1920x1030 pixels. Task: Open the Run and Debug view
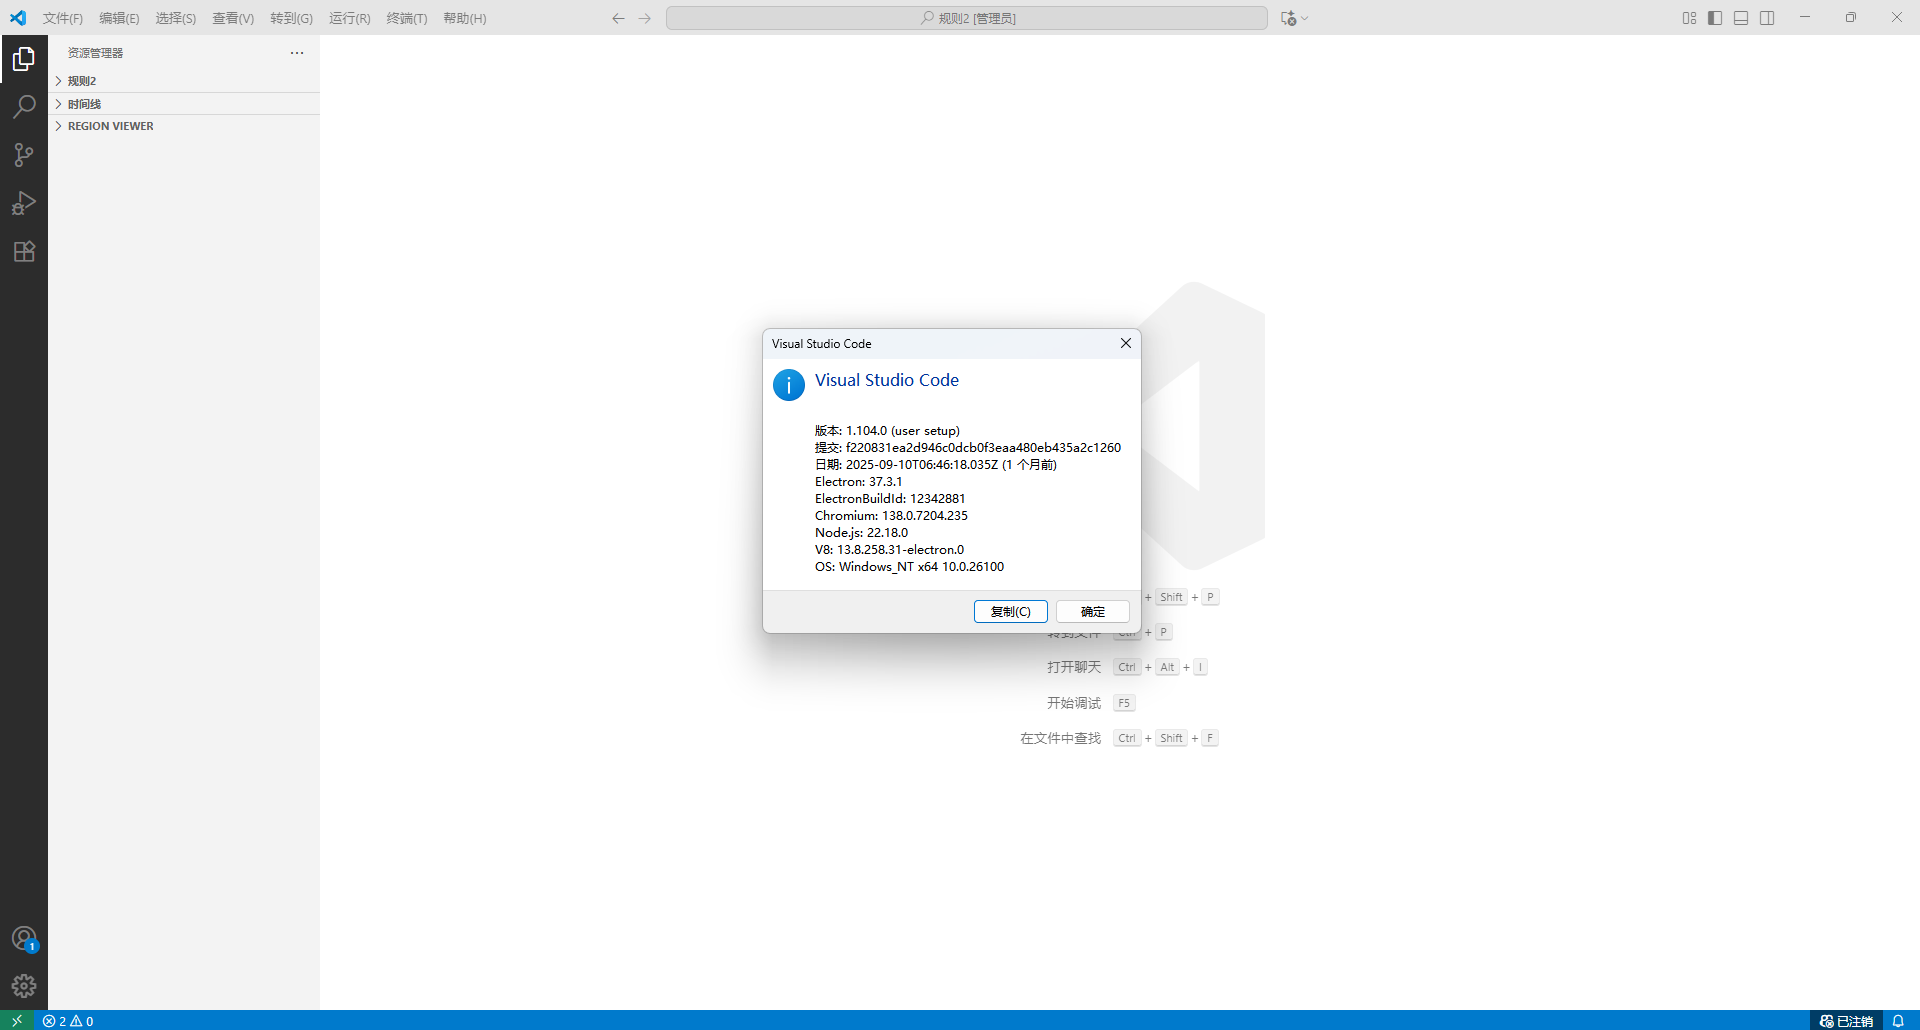pyautogui.click(x=24, y=203)
